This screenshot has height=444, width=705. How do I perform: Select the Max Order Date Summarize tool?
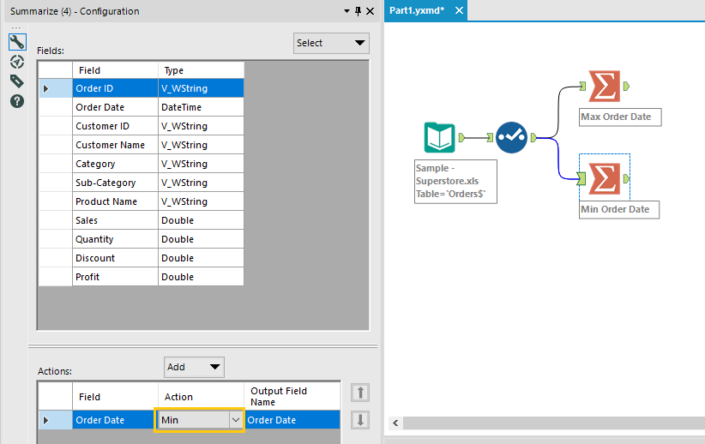tap(604, 86)
